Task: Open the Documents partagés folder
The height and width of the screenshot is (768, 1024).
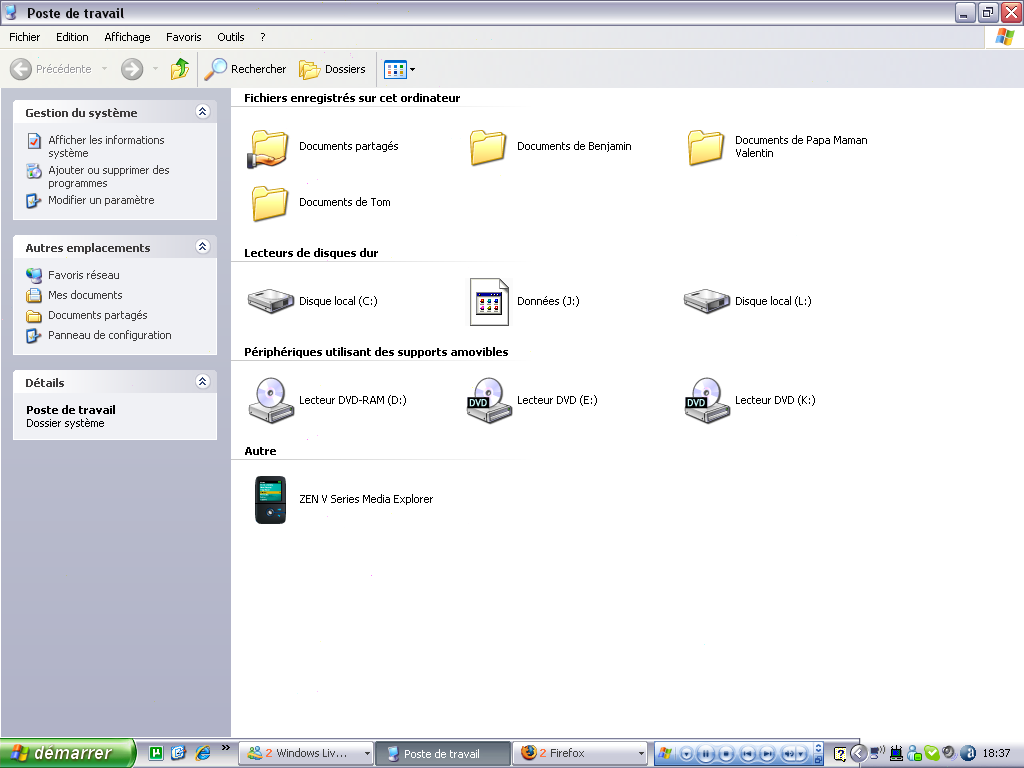Action: tap(269, 147)
